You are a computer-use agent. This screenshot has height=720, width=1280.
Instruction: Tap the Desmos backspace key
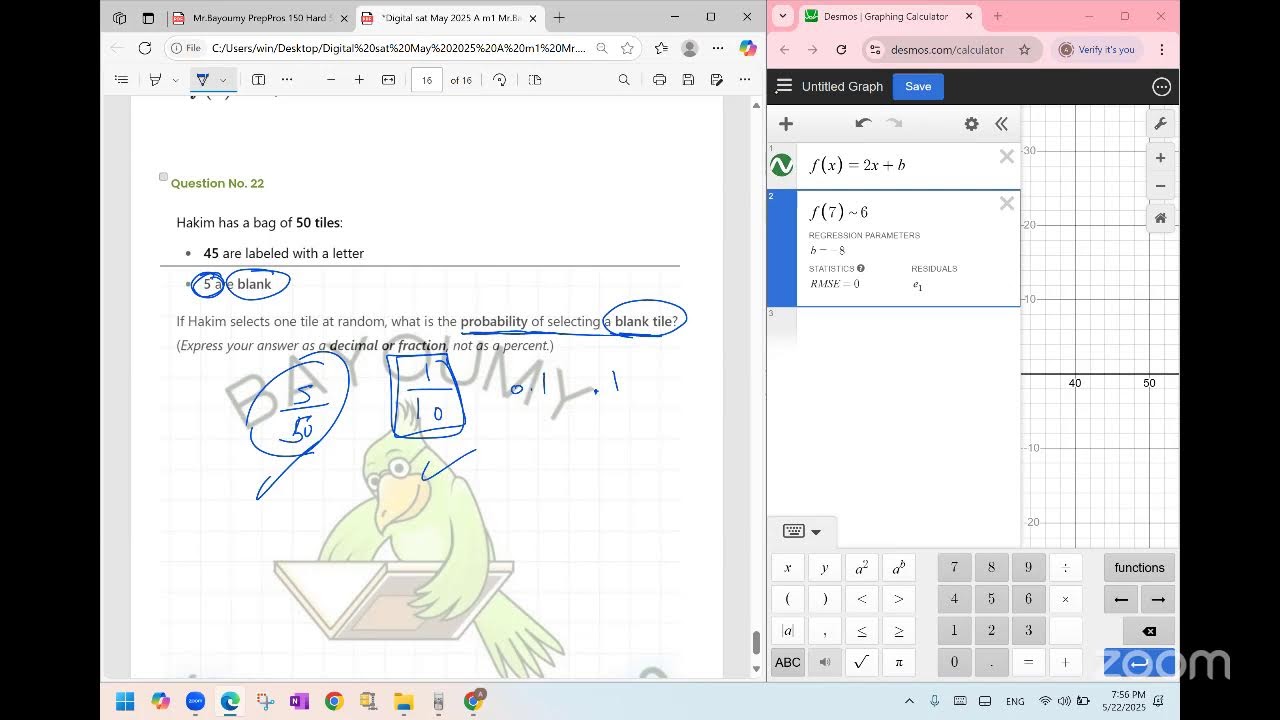(1149, 631)
